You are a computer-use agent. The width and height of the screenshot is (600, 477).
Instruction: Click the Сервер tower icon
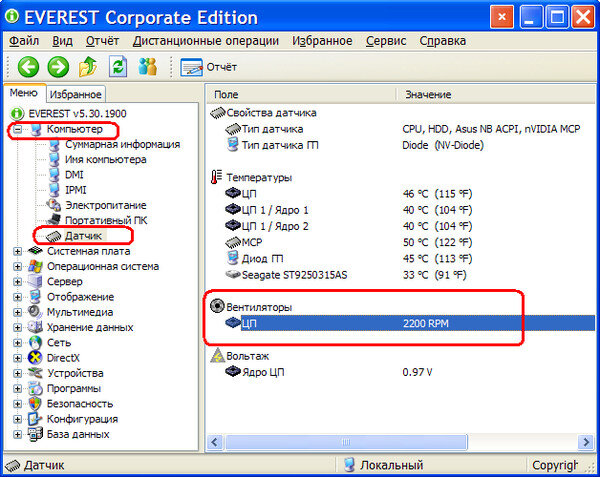(x=35, y=282)
